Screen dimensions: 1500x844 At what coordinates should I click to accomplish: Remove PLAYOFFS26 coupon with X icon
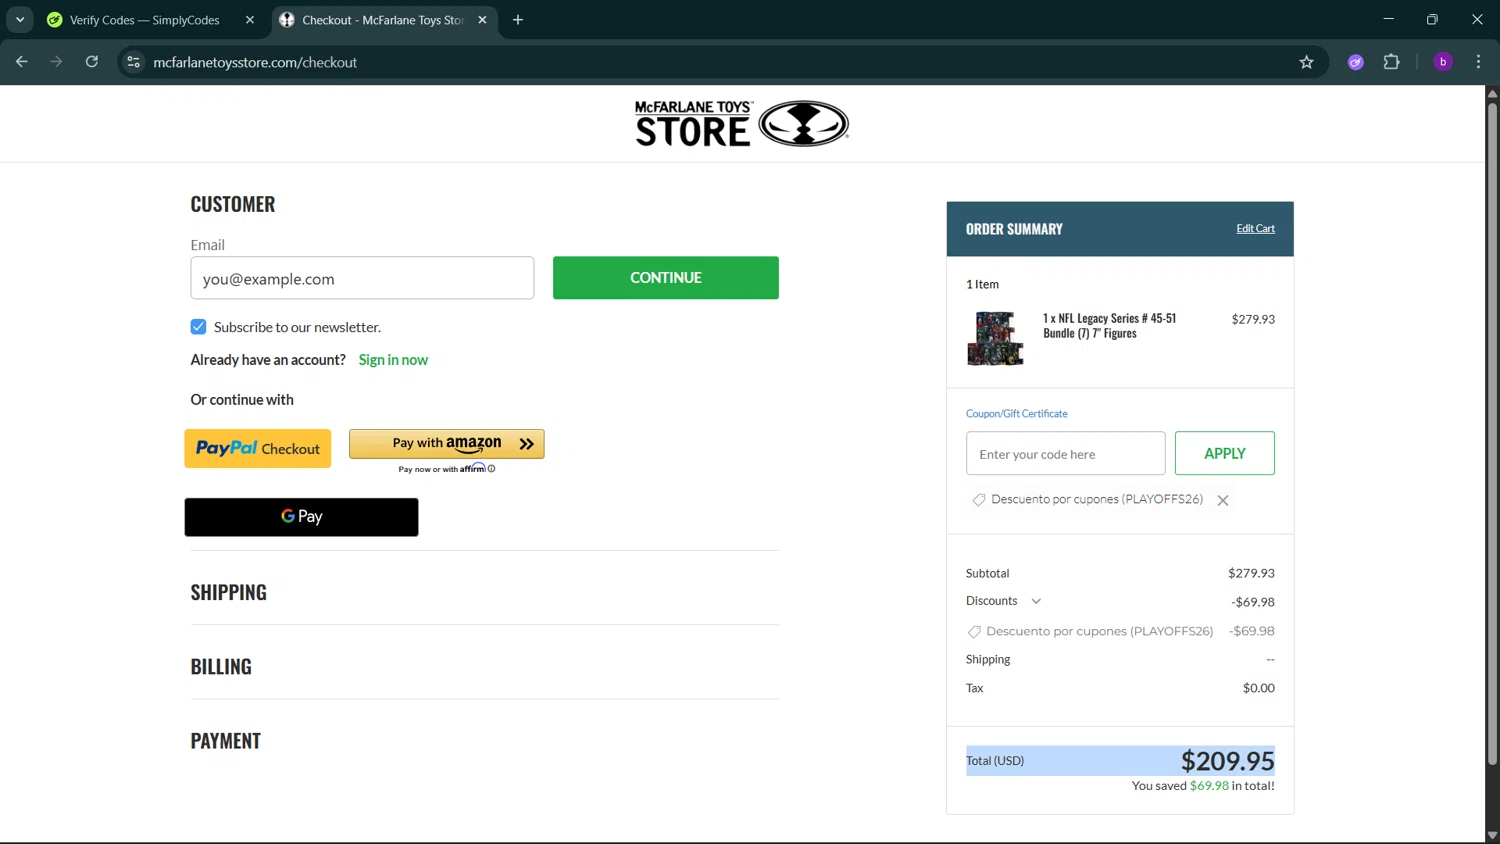pyautogui.click(x=1223, y=500)
